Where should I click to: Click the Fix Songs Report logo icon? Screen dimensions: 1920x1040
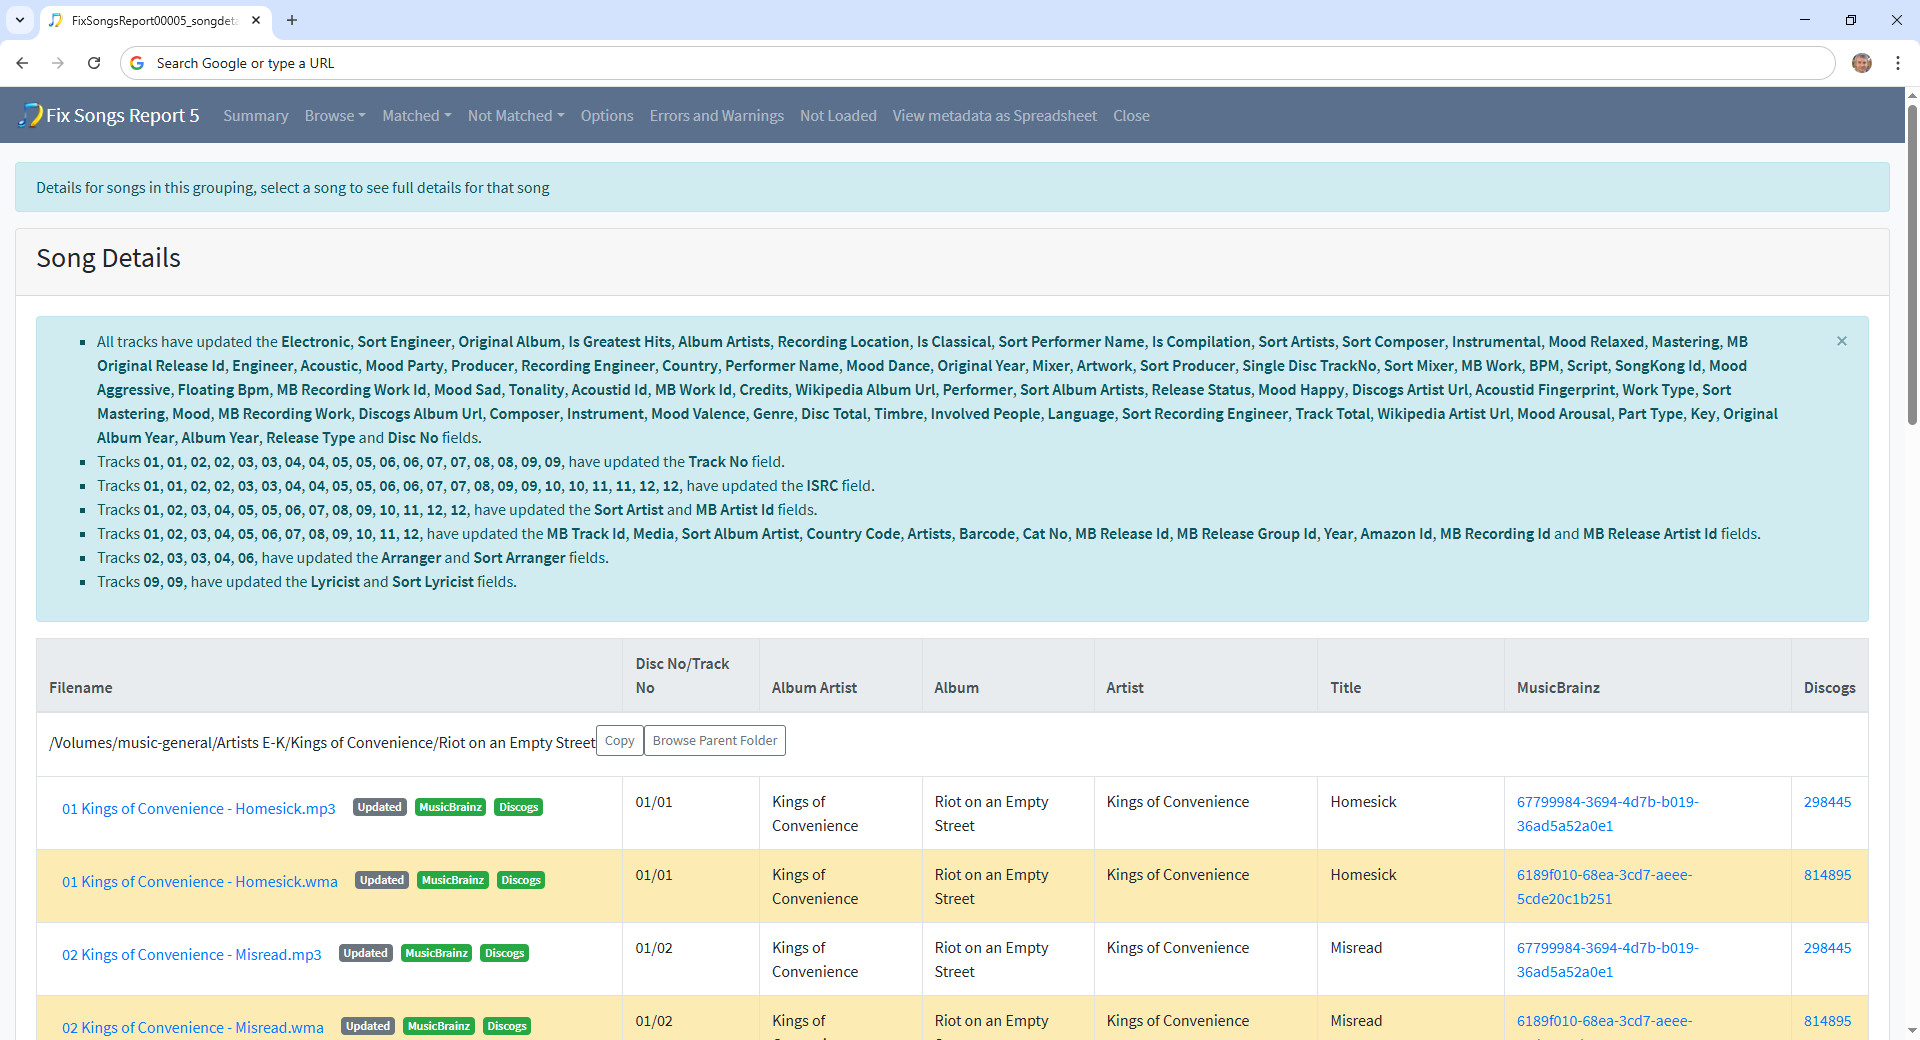[31, 115]
